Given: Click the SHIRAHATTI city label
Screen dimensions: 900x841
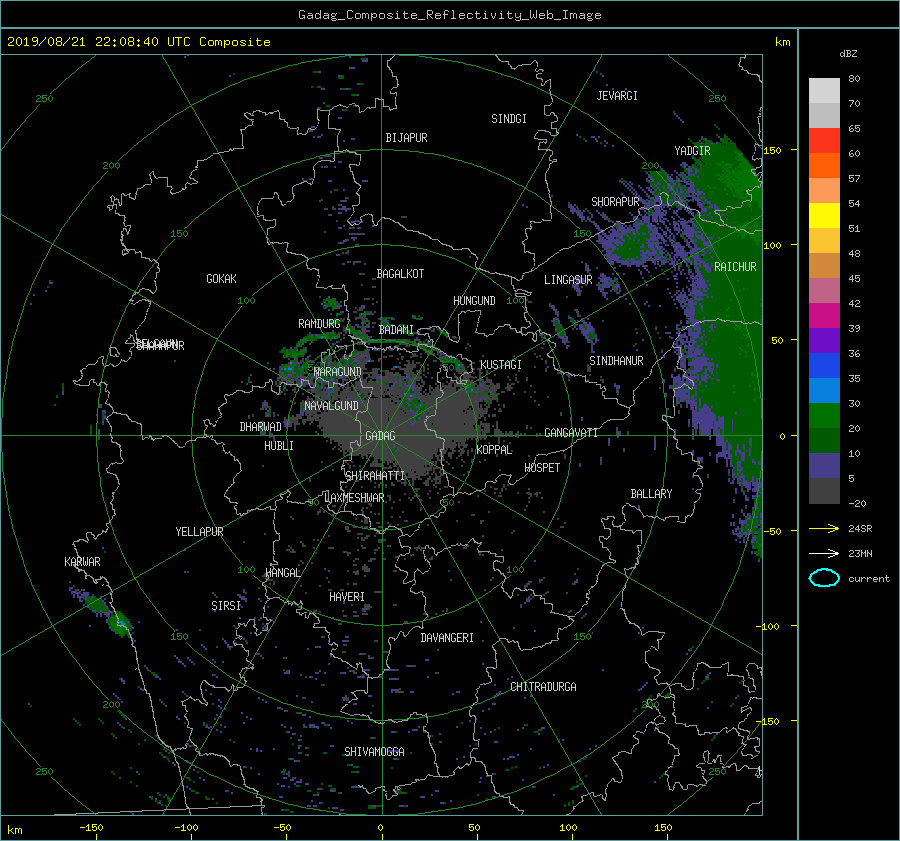Looking at the screenshot, I should [x=375, y=476].
